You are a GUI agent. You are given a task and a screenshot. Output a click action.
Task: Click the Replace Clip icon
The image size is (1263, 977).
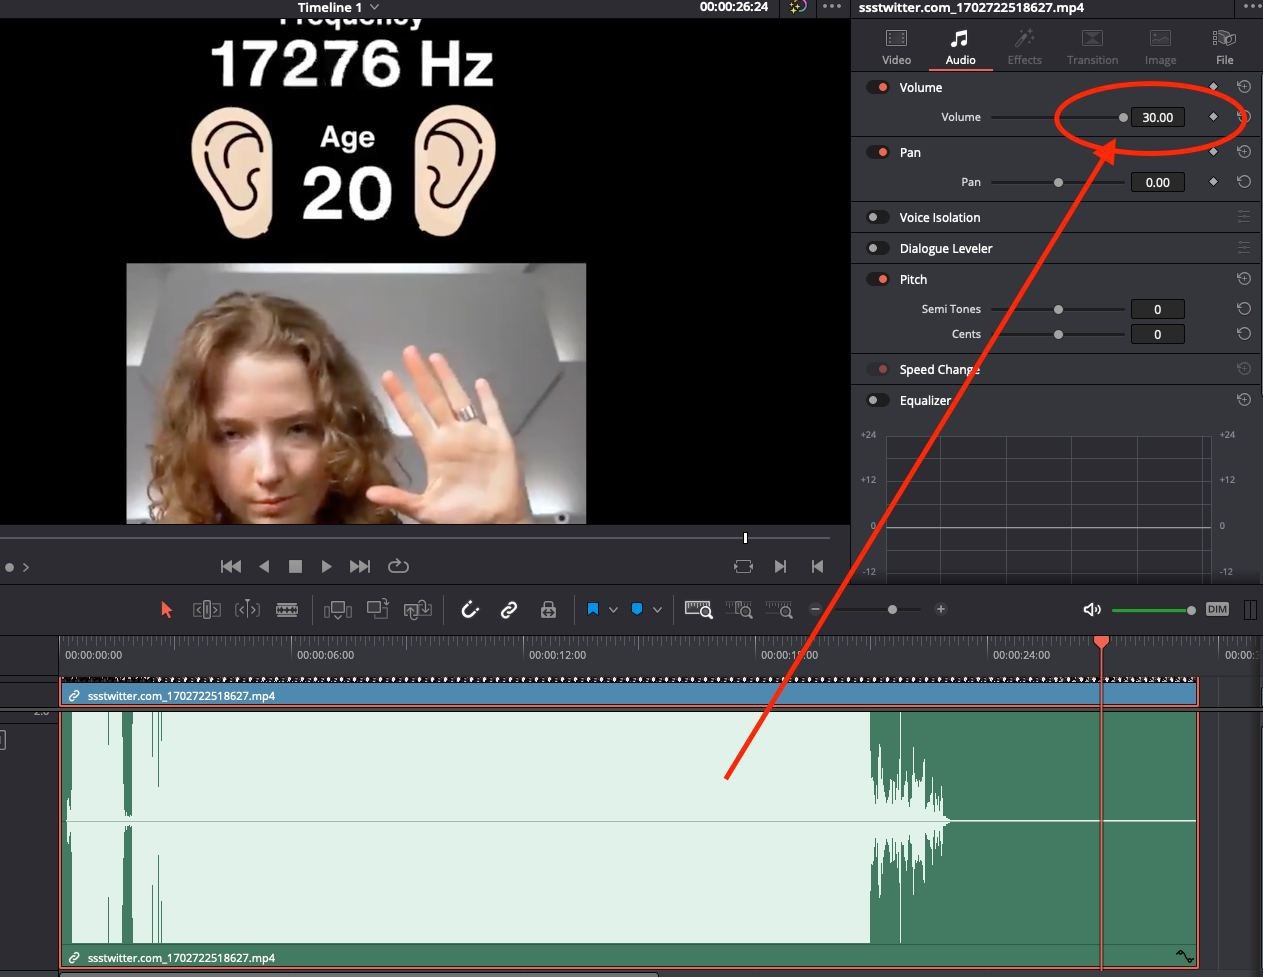417,609
